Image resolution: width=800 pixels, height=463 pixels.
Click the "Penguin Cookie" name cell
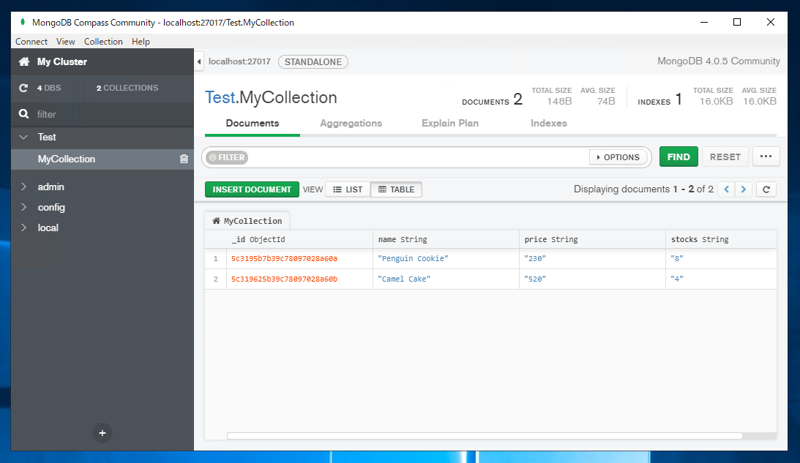click(446, 259)
